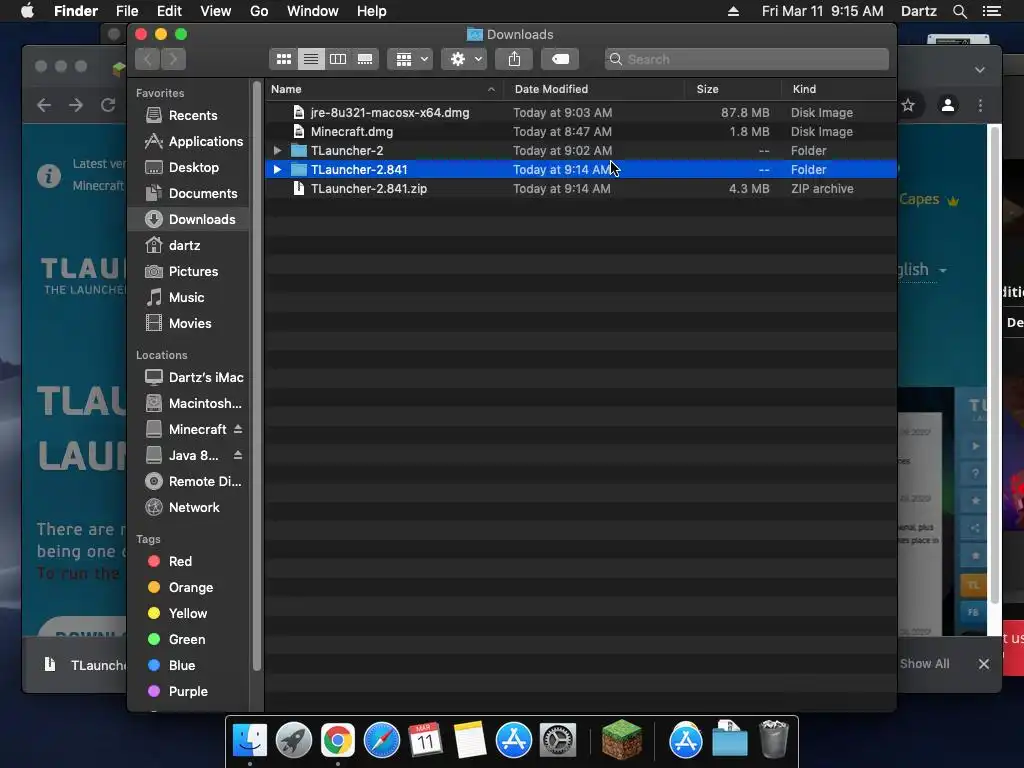The height and width of the screenshot is (768, 1024).
Task: Open Spotlight search in menu bar
Action: point(959,11)
